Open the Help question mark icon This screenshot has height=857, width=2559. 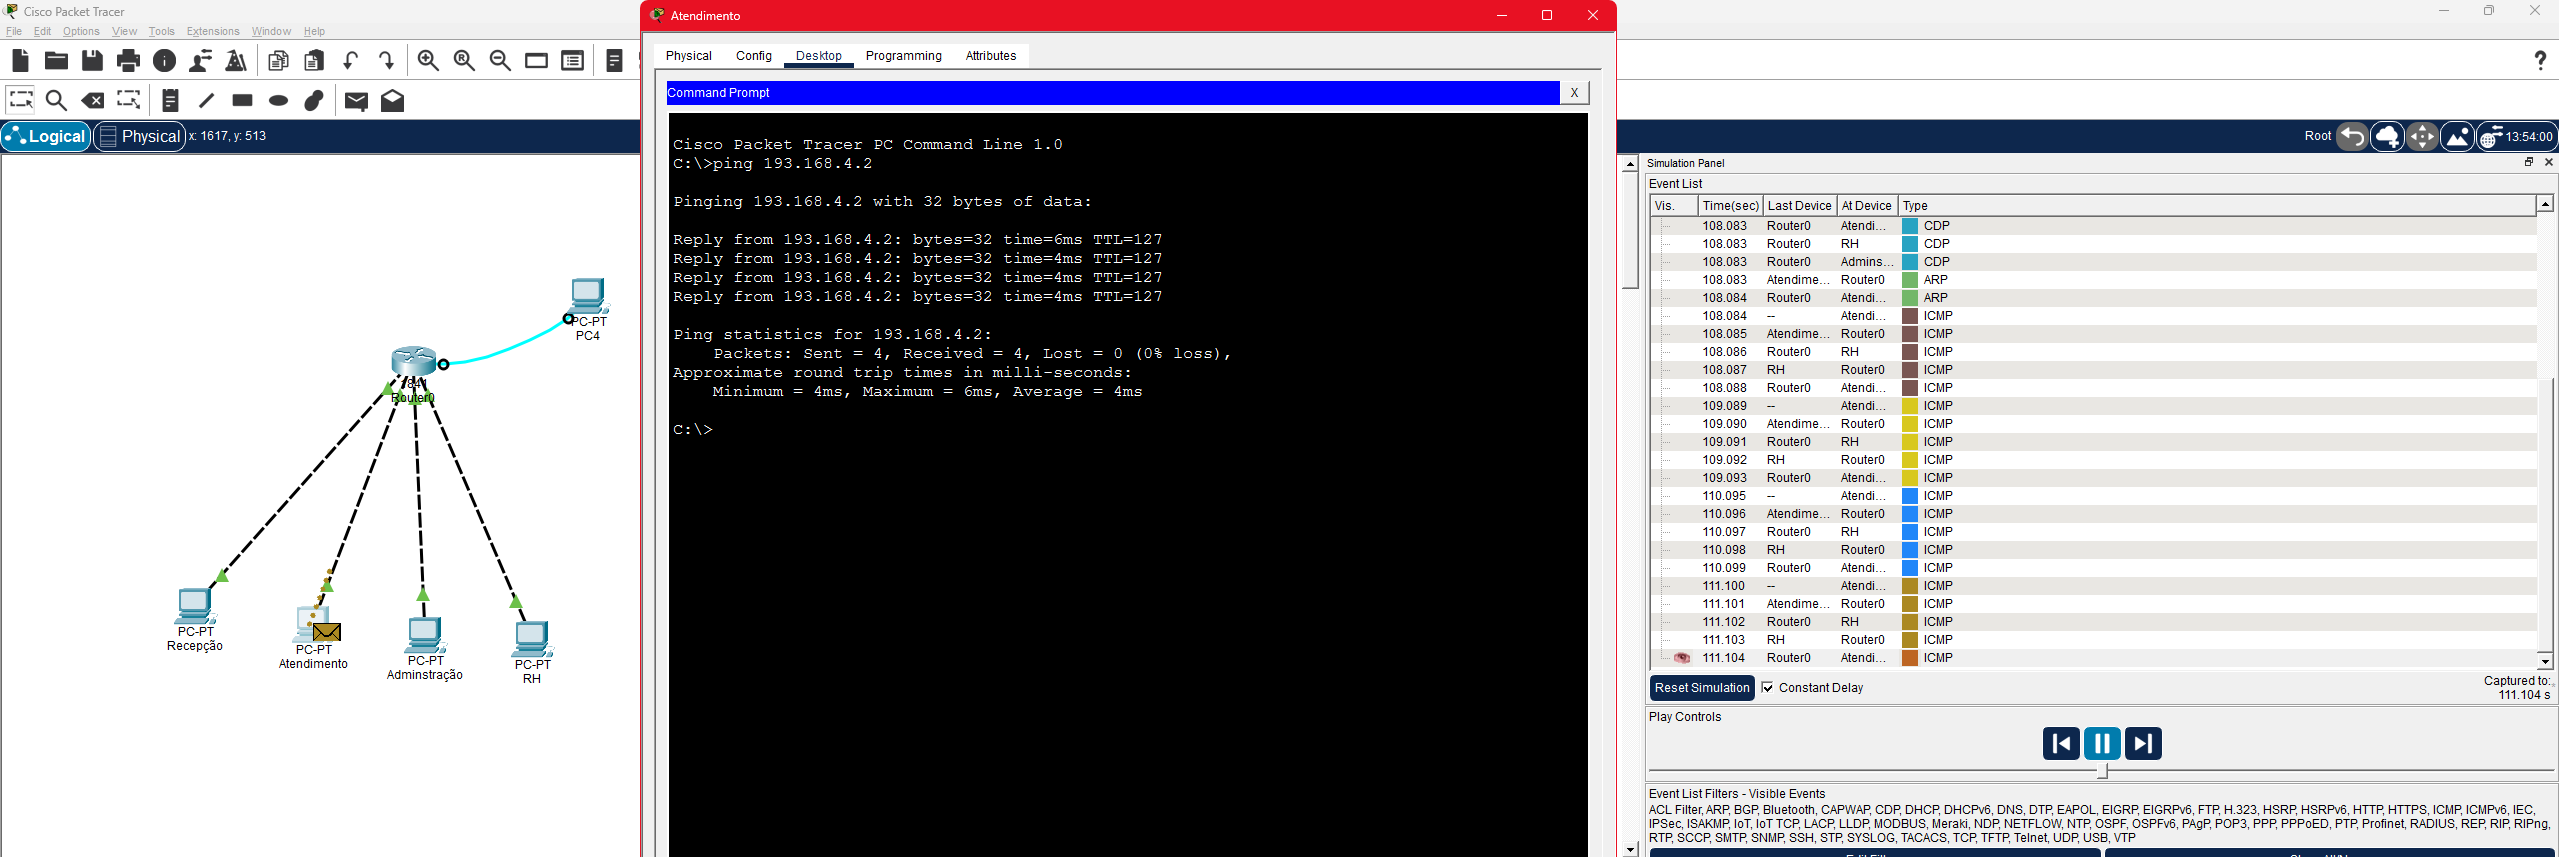pyautogui.click(x=2540, y=61)
